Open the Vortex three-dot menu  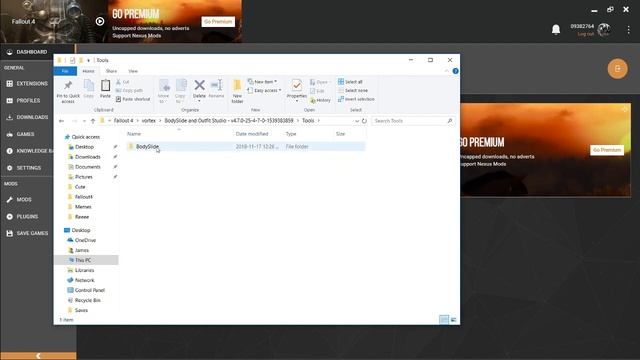point(629,29)
